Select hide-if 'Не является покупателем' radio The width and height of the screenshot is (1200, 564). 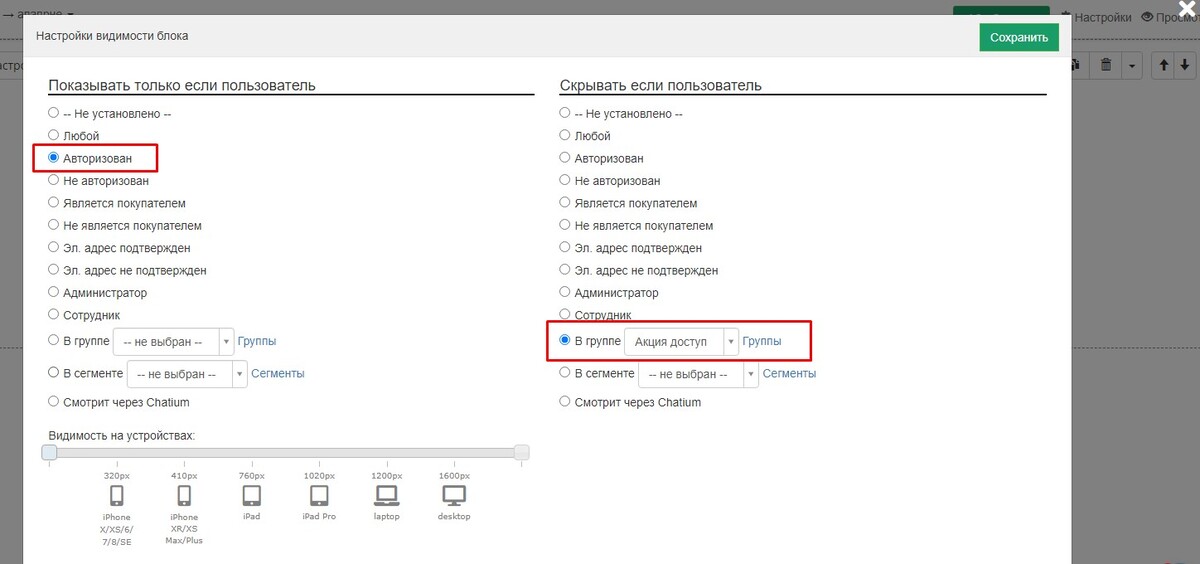[x=566, y=225]
